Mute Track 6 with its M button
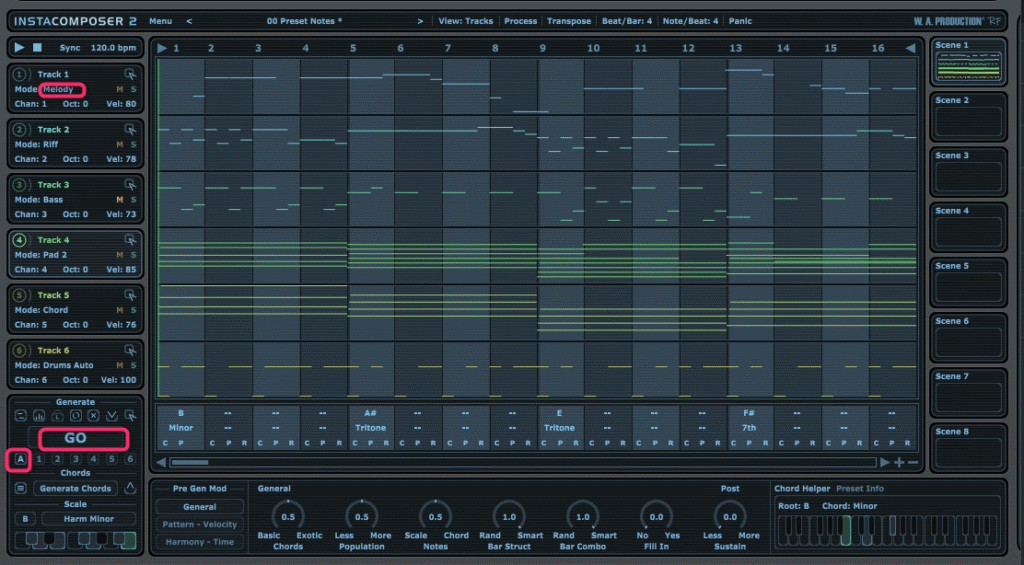1024x565 pixels. [120, 365]
